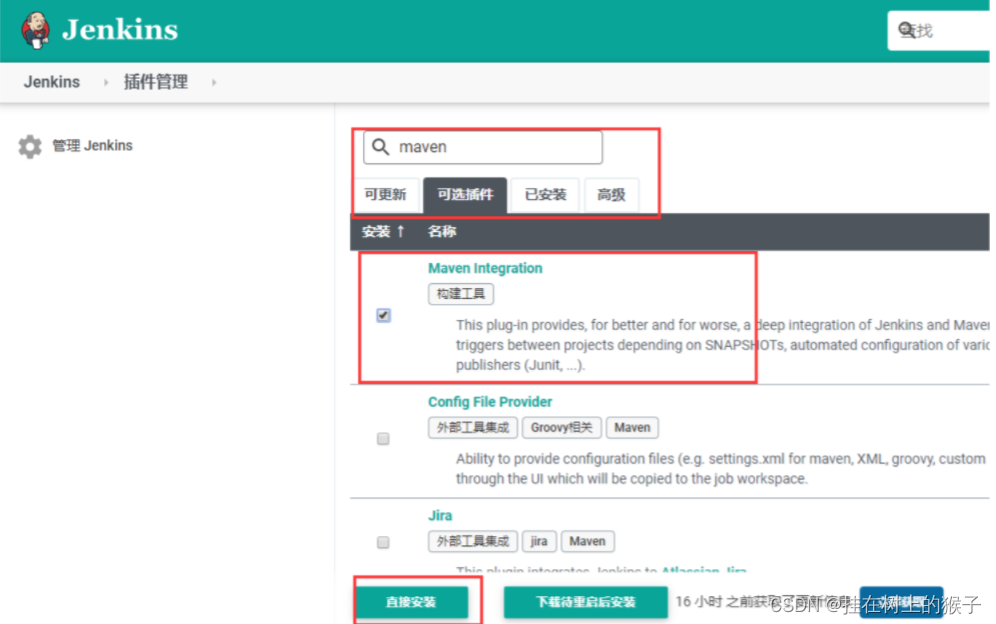Open the Jira plugin link

pos(440,515)
